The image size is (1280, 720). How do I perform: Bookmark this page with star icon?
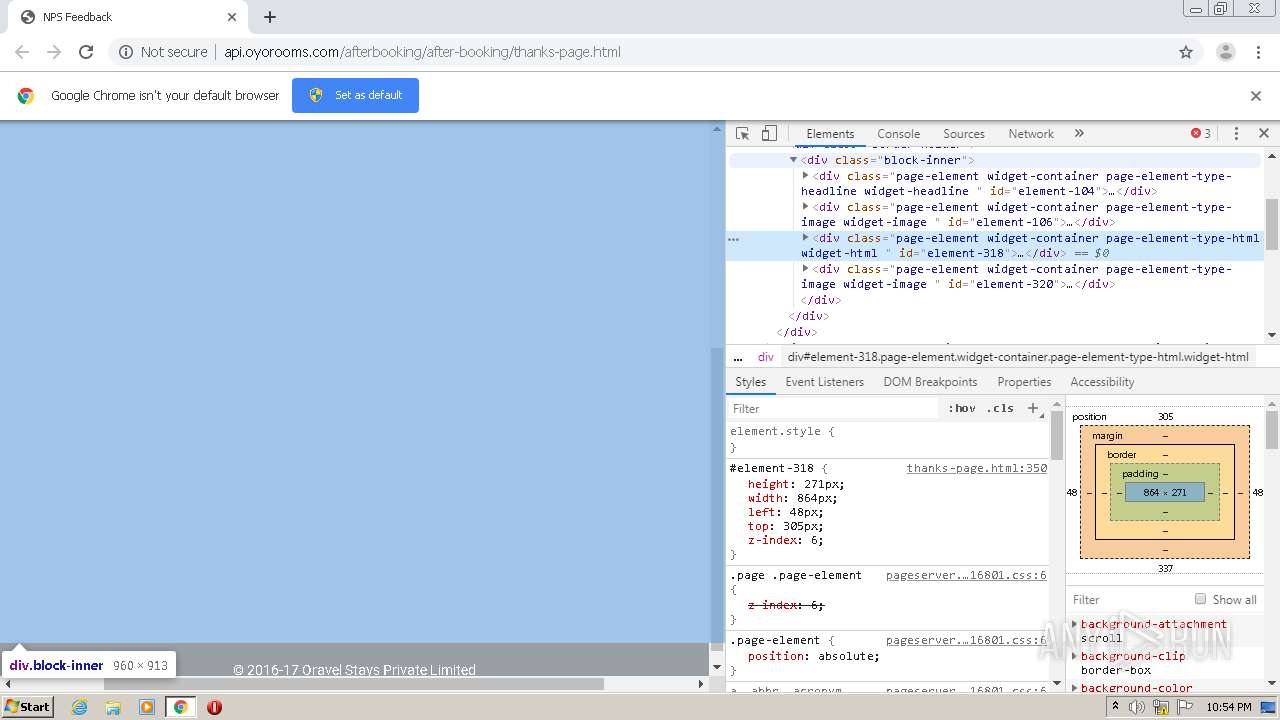point(1186,52)
